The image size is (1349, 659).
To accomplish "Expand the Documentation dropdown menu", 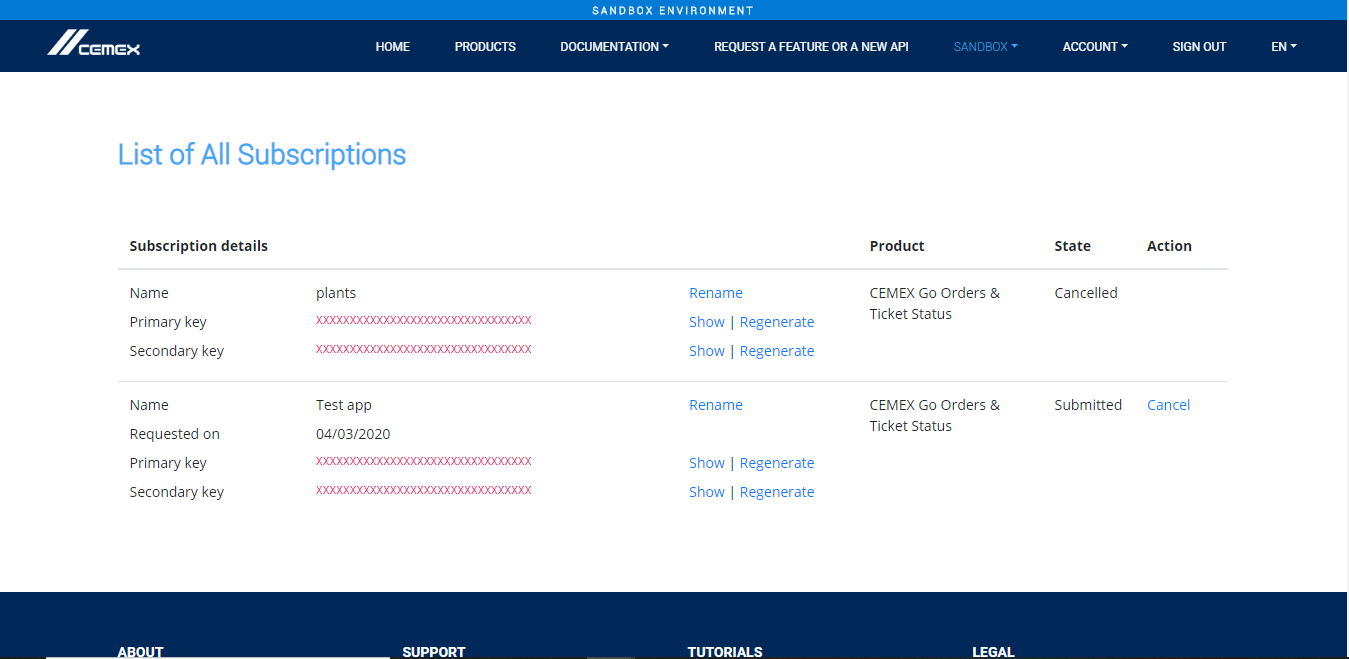I will (614, 47).
